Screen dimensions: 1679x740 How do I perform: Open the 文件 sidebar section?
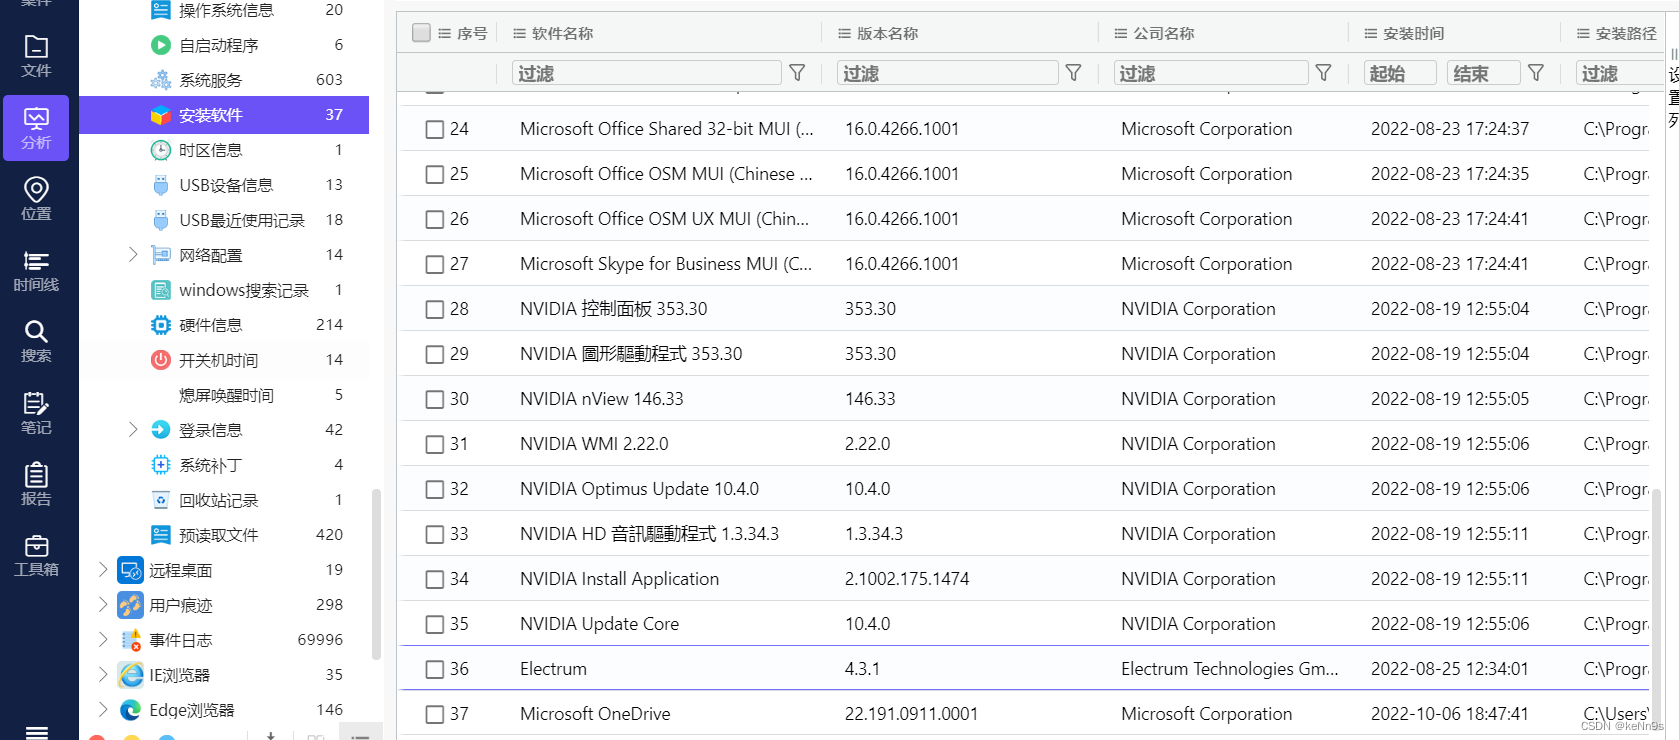(x=36, y=57)
